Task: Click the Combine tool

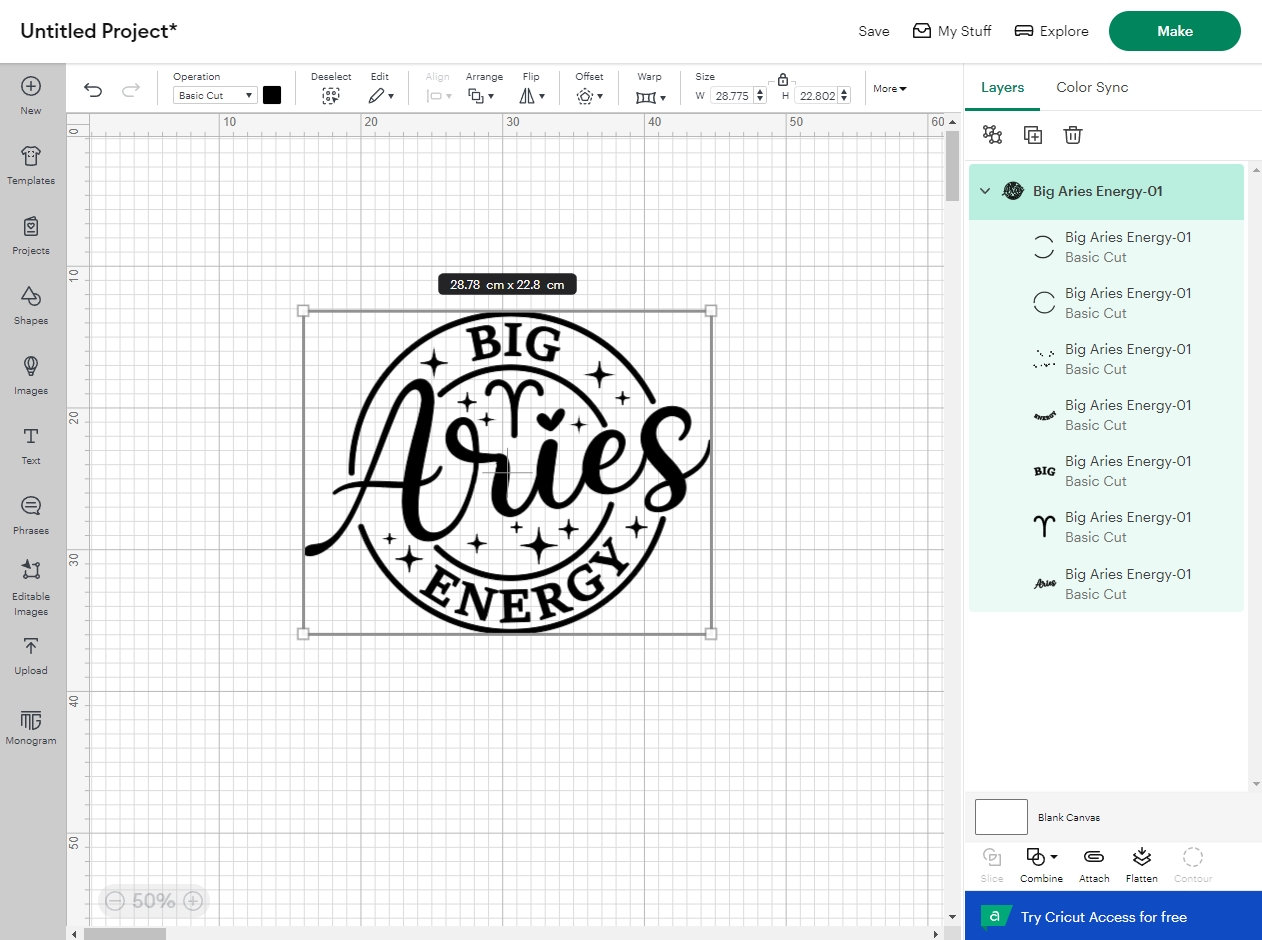Action: pos(1037,863)
